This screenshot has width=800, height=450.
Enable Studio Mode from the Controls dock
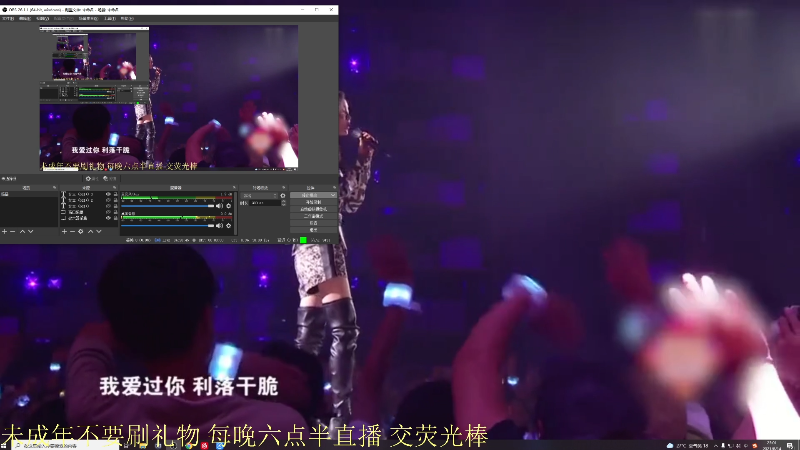313,216
